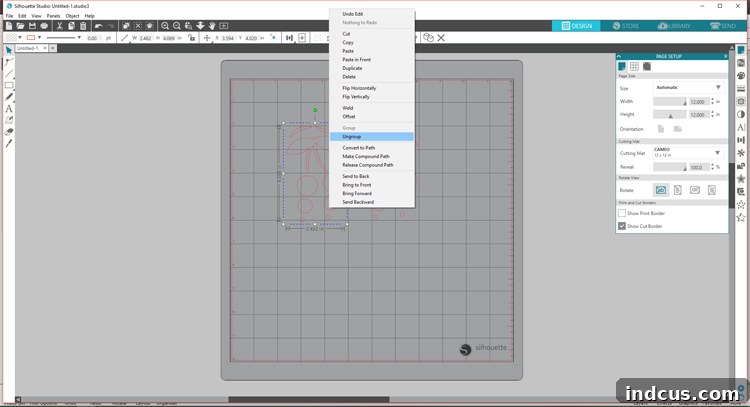
Task: Choose the Eraser tool
Action: click(9, 132)
